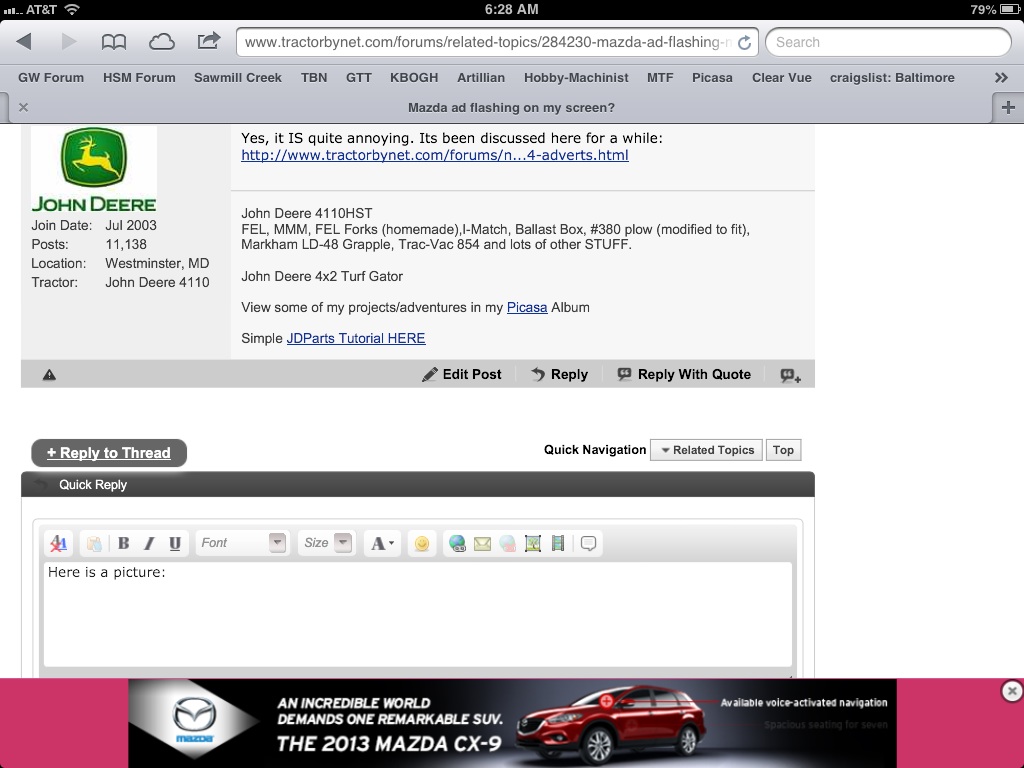1024x768 pixels.
Task: Toggle multi-quote icon for this post
Action: pos(790,375)
